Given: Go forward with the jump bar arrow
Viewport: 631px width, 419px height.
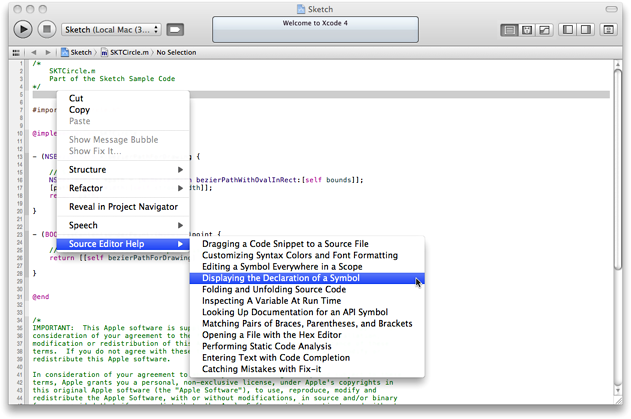Looking at the screenshot, I should click(48, 52).
